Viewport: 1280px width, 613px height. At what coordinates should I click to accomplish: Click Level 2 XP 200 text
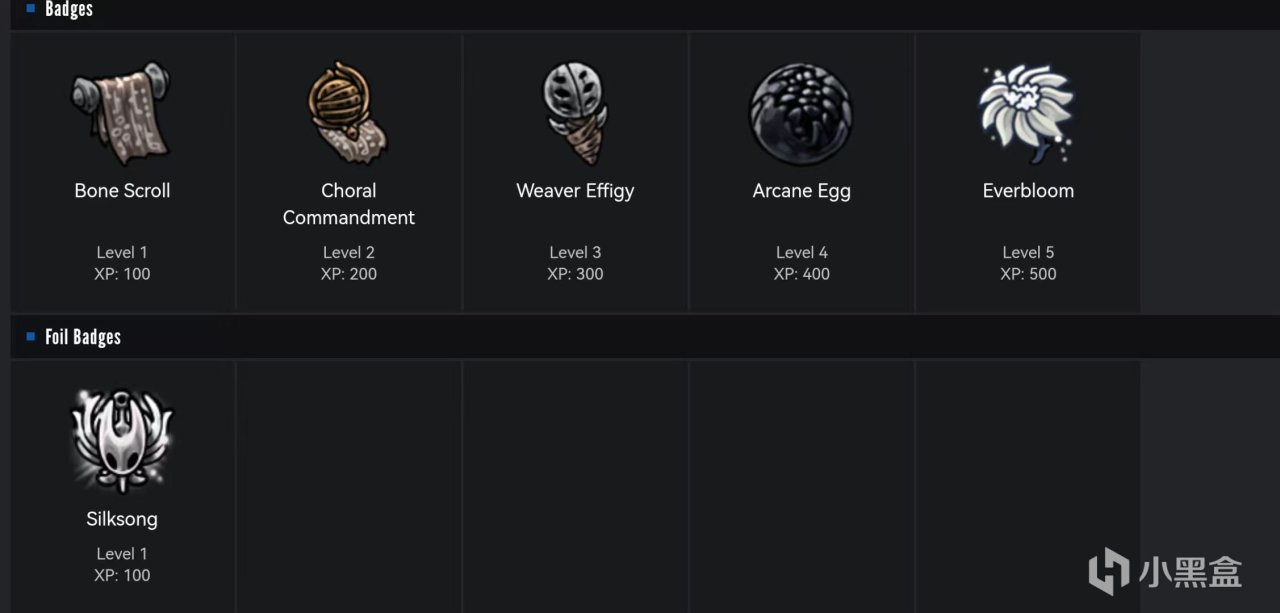point(348,263)
